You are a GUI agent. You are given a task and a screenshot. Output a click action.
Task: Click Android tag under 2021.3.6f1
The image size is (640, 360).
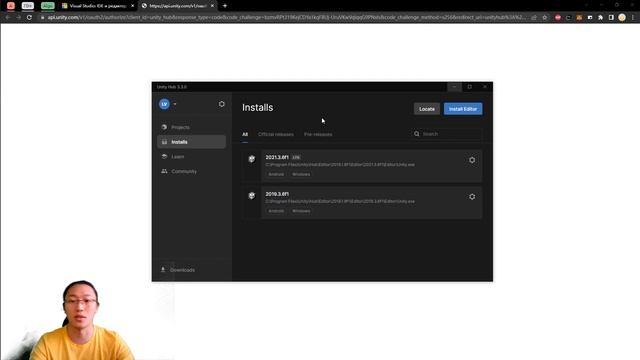click(x=276, y=174)
